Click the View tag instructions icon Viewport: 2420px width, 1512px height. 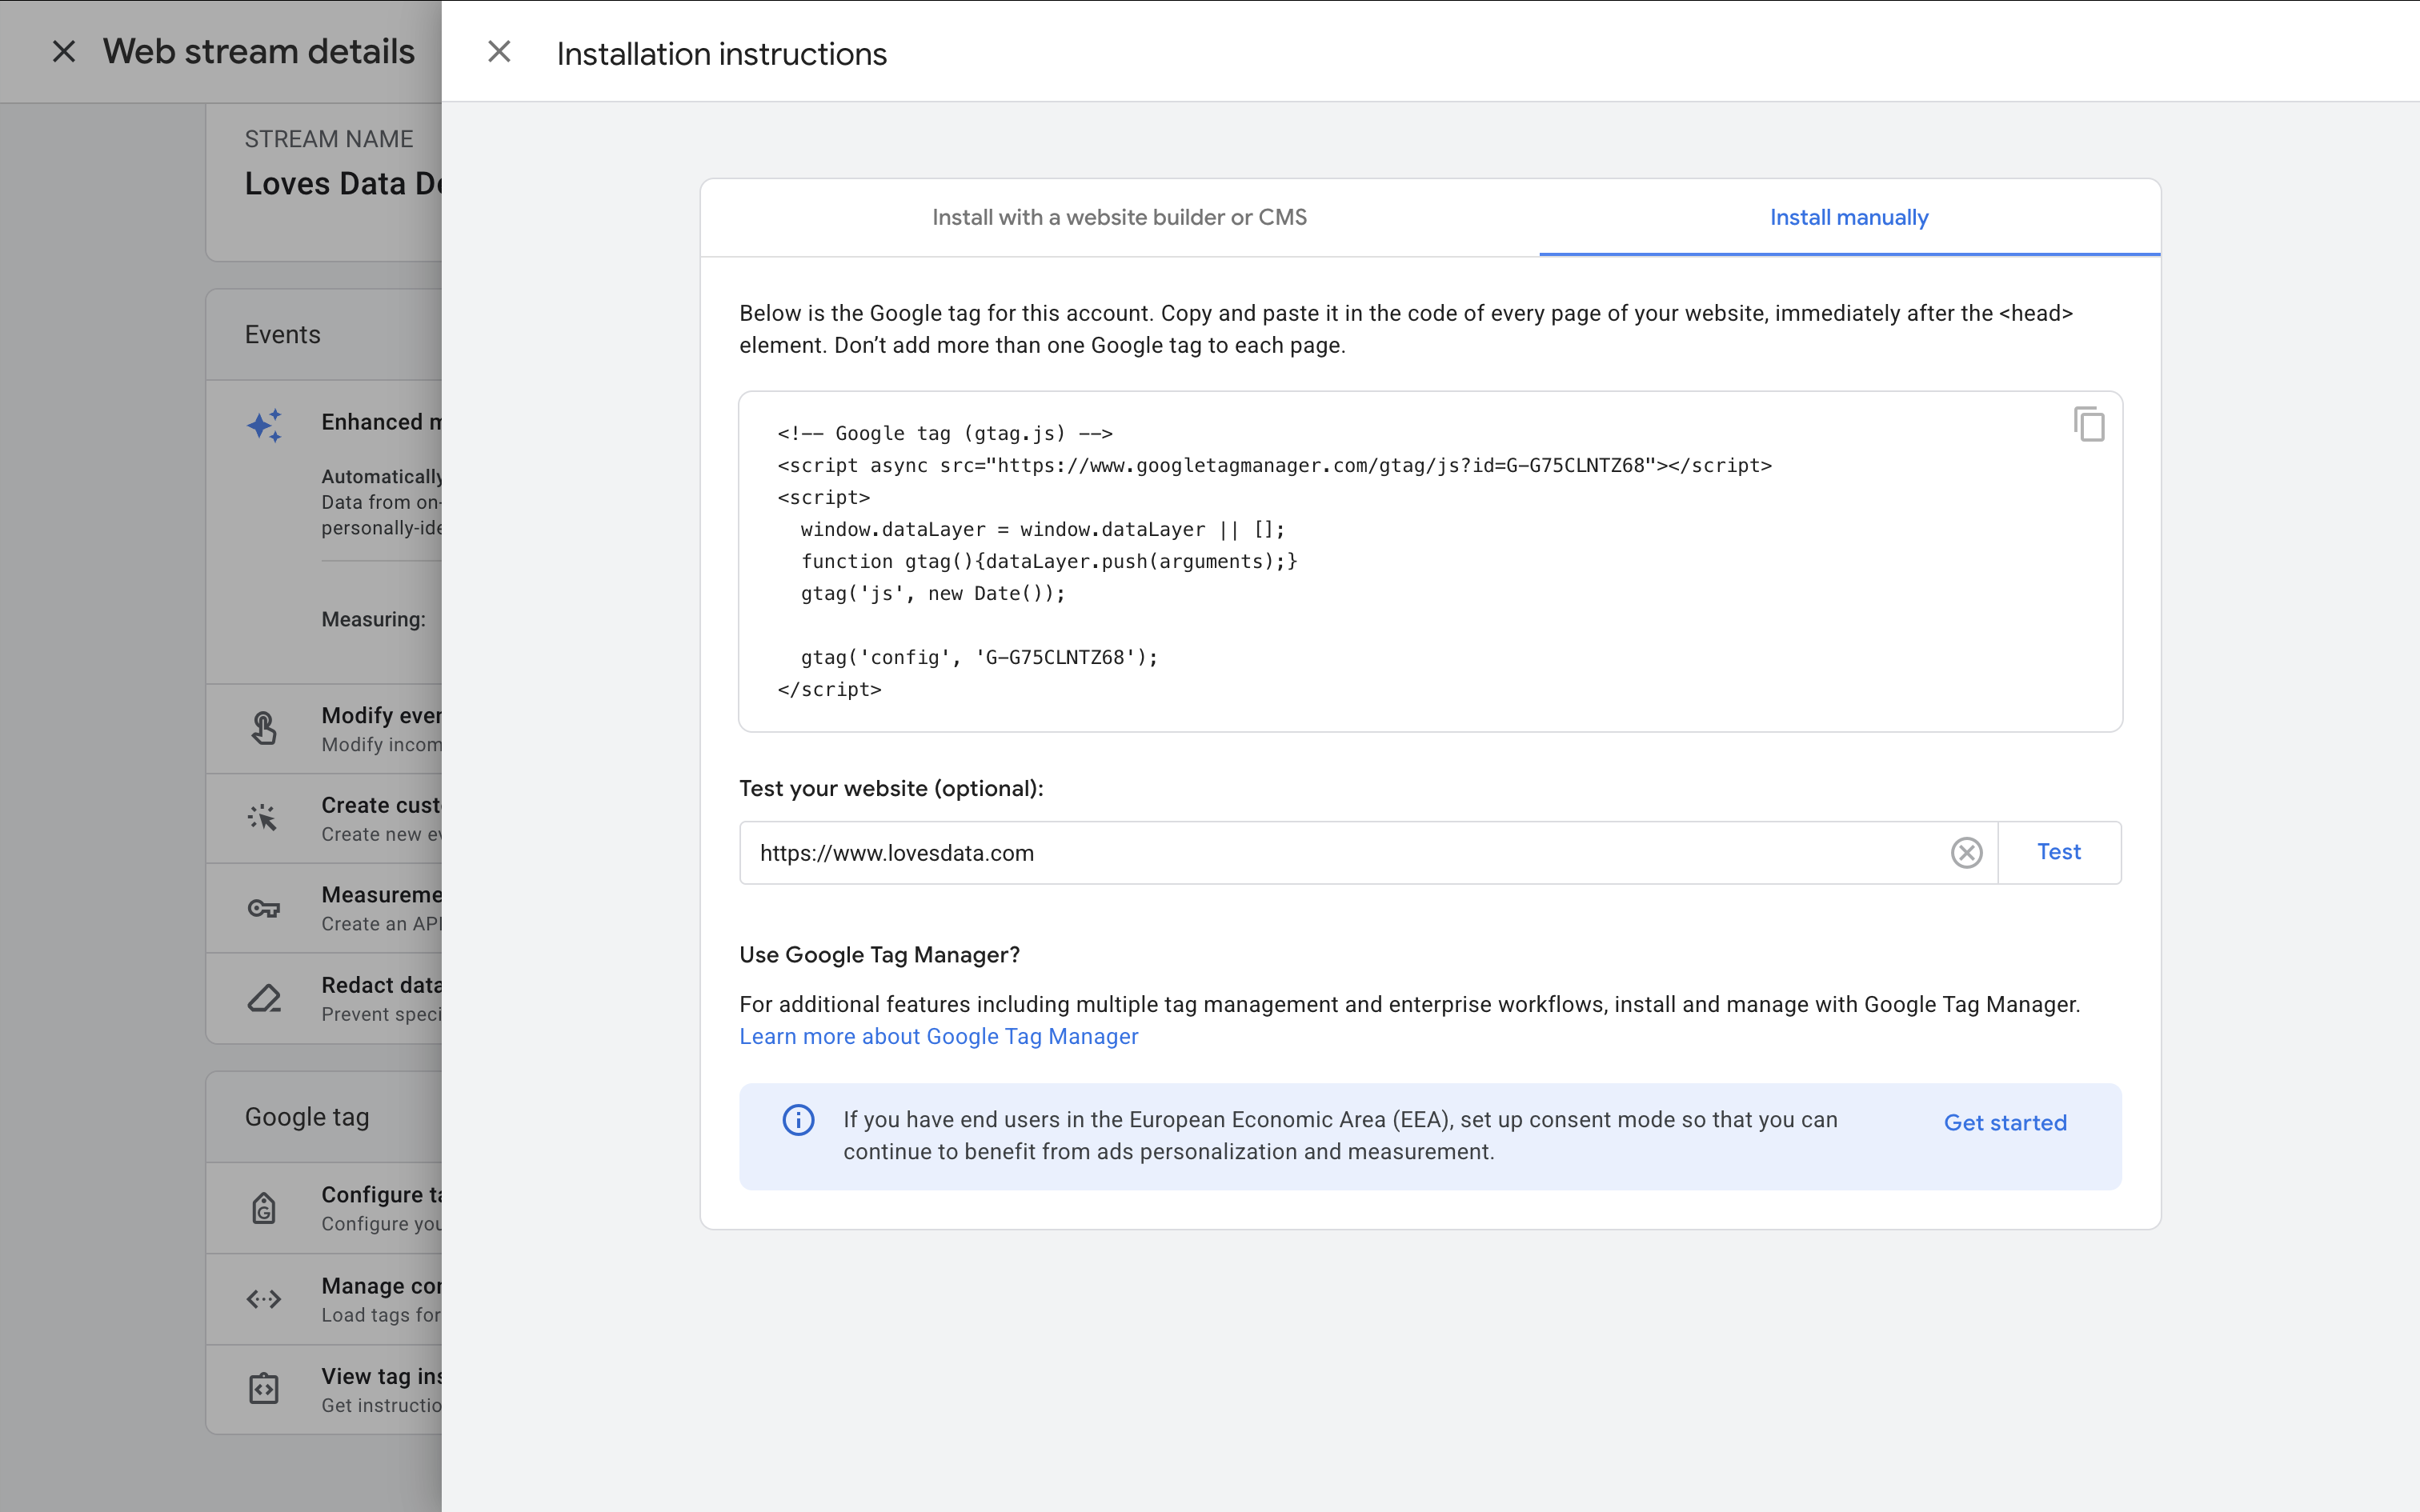[263, 1389]
